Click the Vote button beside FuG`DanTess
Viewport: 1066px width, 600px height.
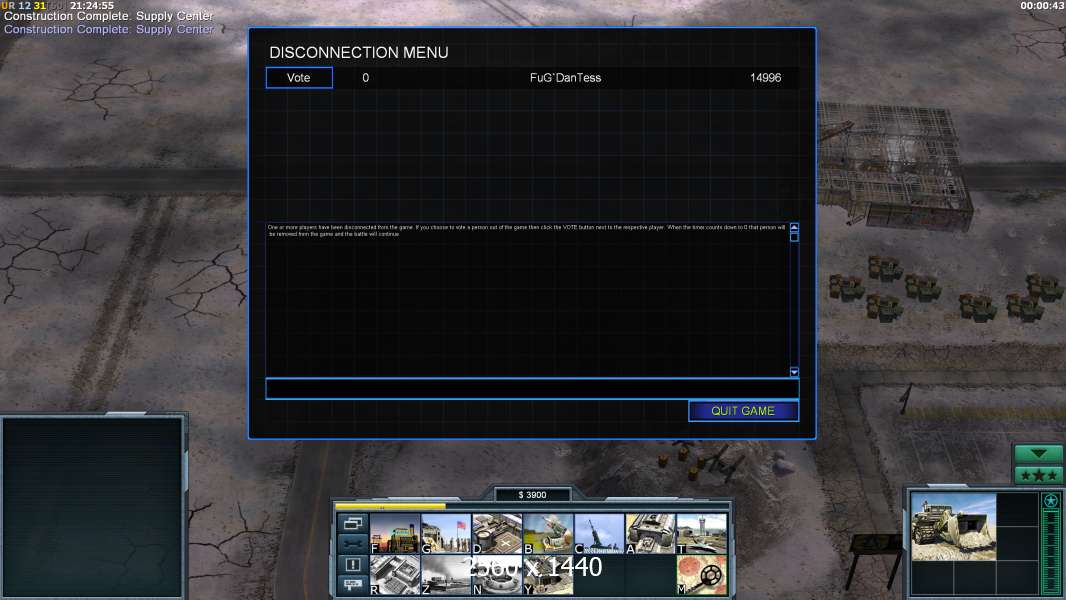299,77
